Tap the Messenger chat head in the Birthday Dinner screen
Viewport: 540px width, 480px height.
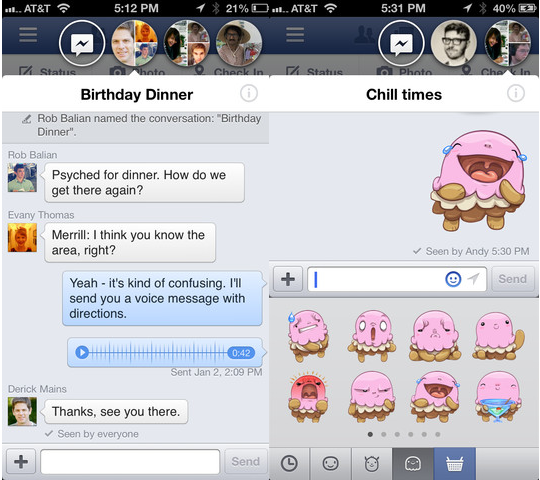pyautogui.click(x=82, y=43)
